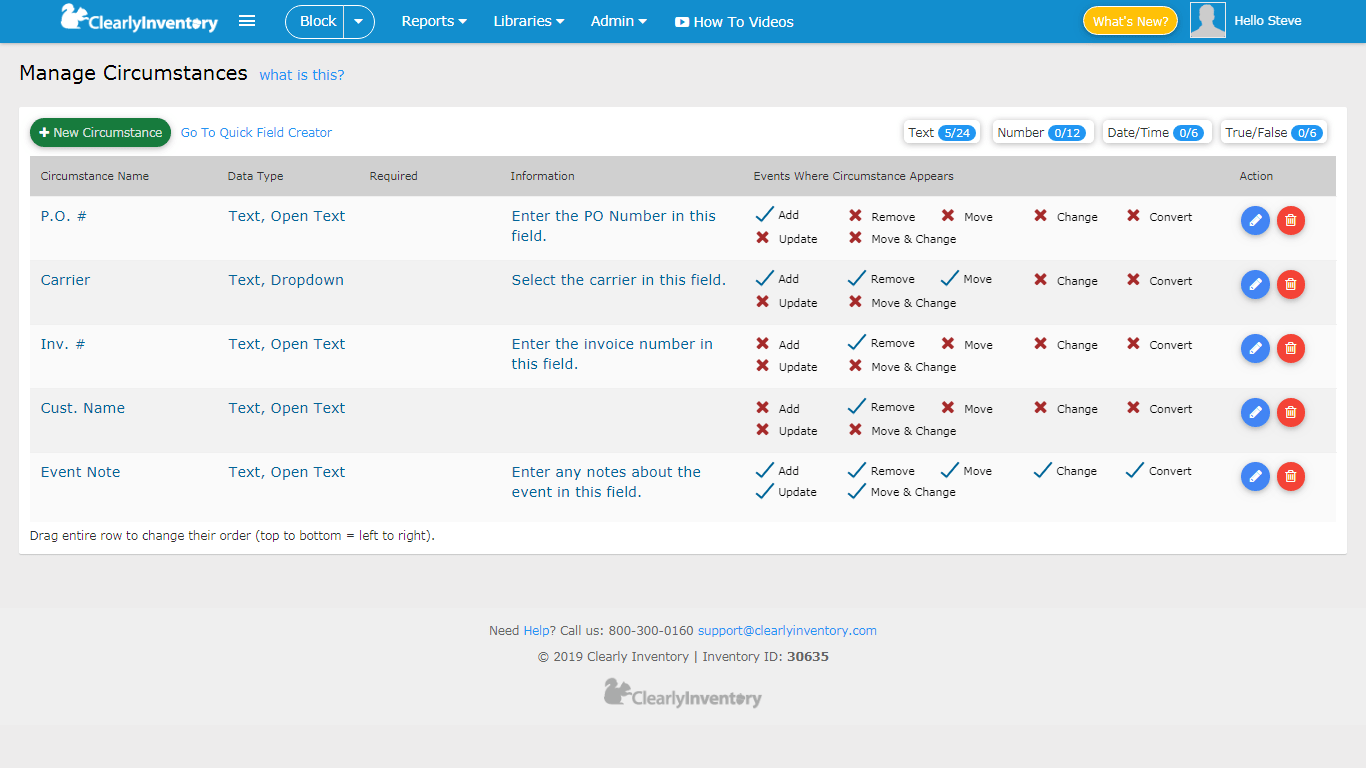Screen dimensions: 1366x768
Task: Toggle Convert event for Event Note row
Action: 1135,471
